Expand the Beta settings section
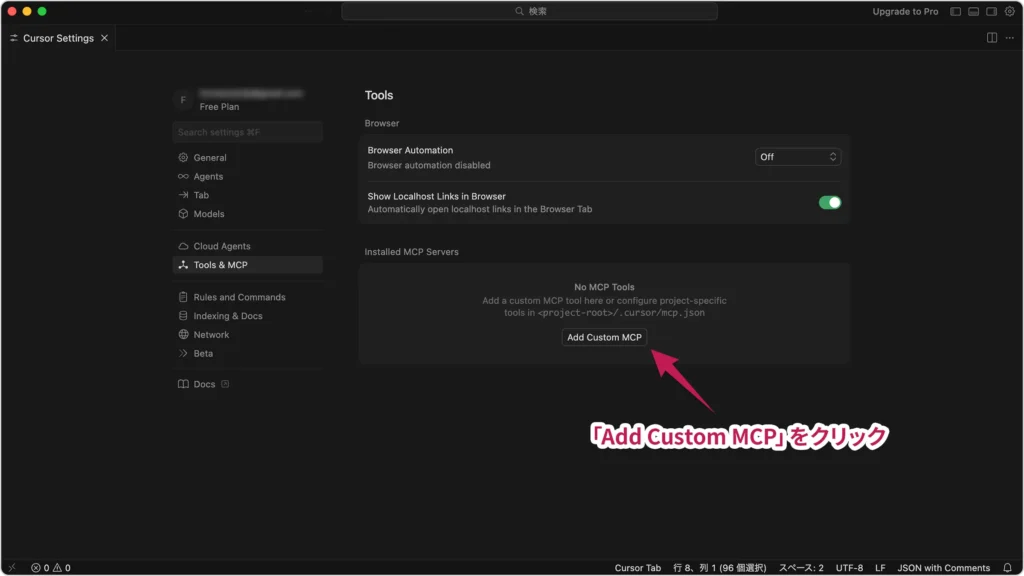The image size is (1024, 576). (x=182, y=352)
